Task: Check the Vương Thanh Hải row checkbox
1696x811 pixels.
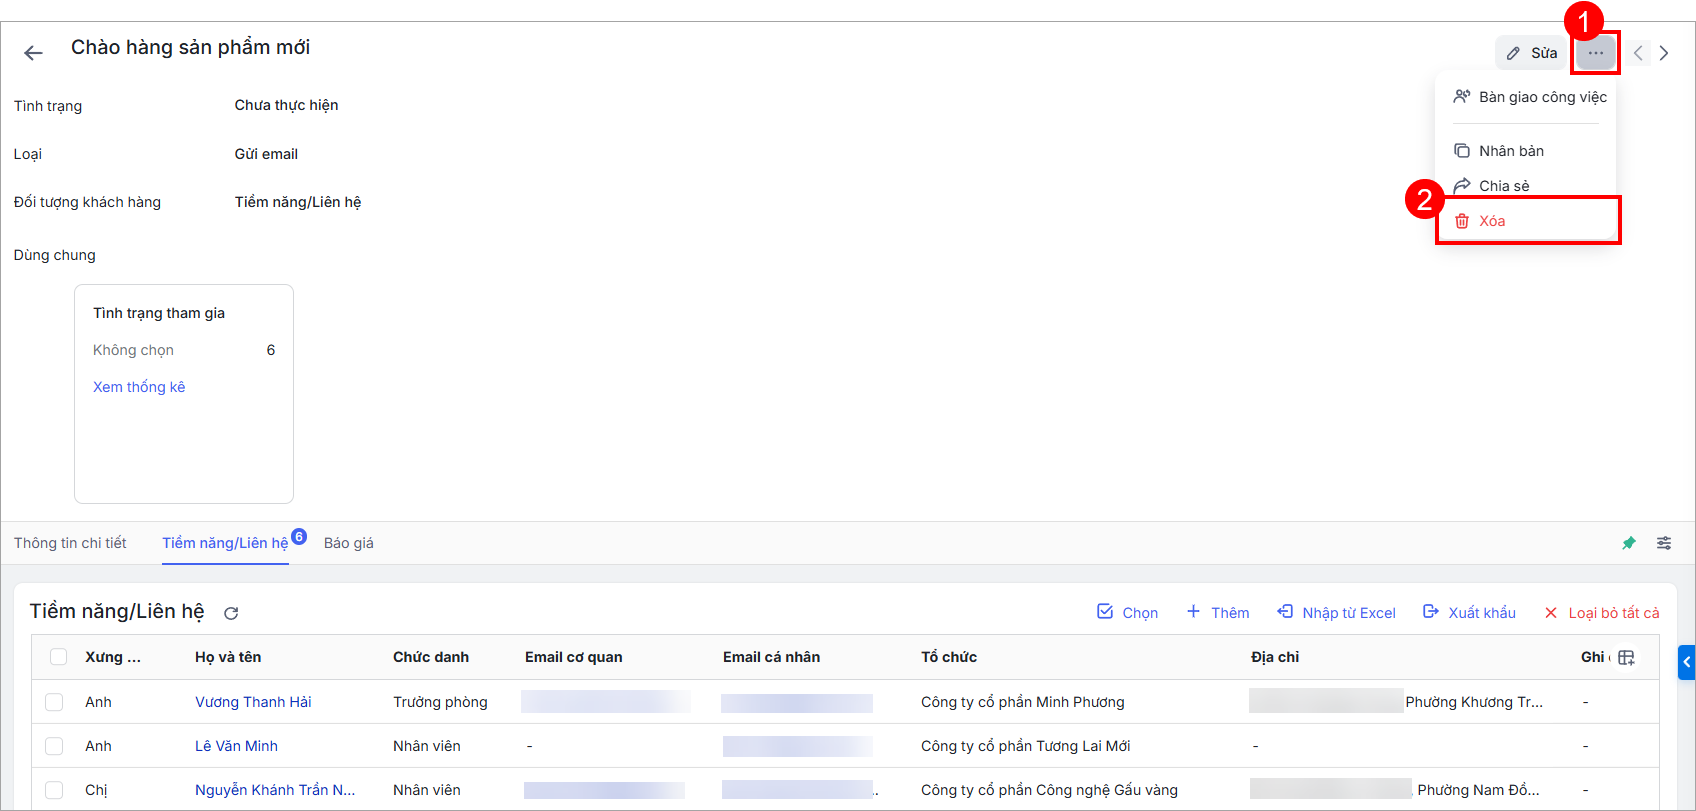Action: click(x=54, y=702)
